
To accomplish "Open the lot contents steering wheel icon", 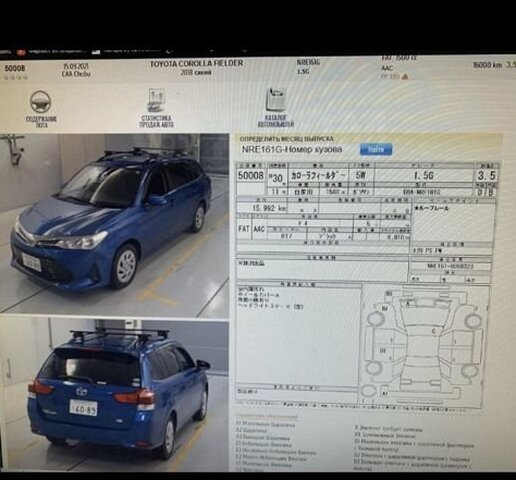I will pos(40,101).
